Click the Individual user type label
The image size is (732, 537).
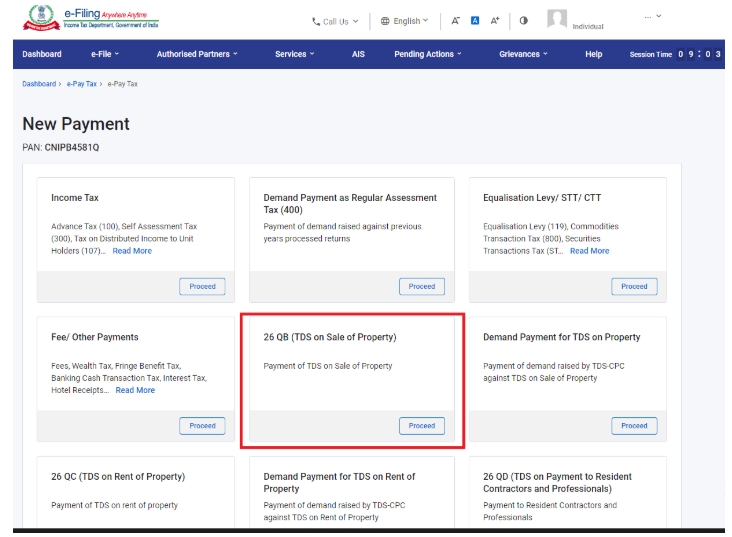(588, 27)
